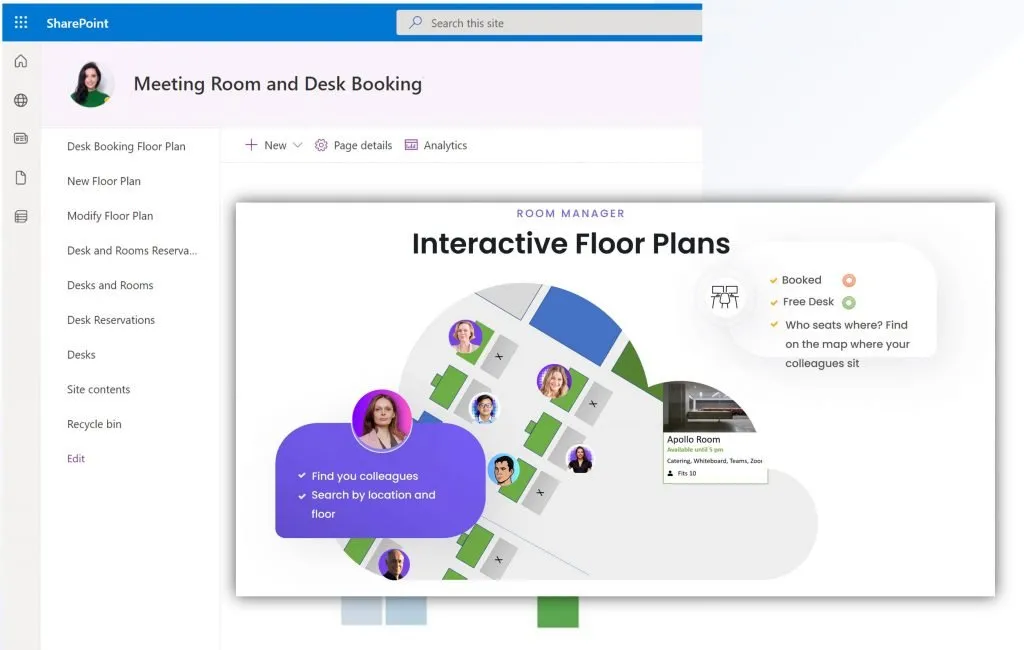
Task: Open My lists rail icon
Action: (x=21, y=216)
